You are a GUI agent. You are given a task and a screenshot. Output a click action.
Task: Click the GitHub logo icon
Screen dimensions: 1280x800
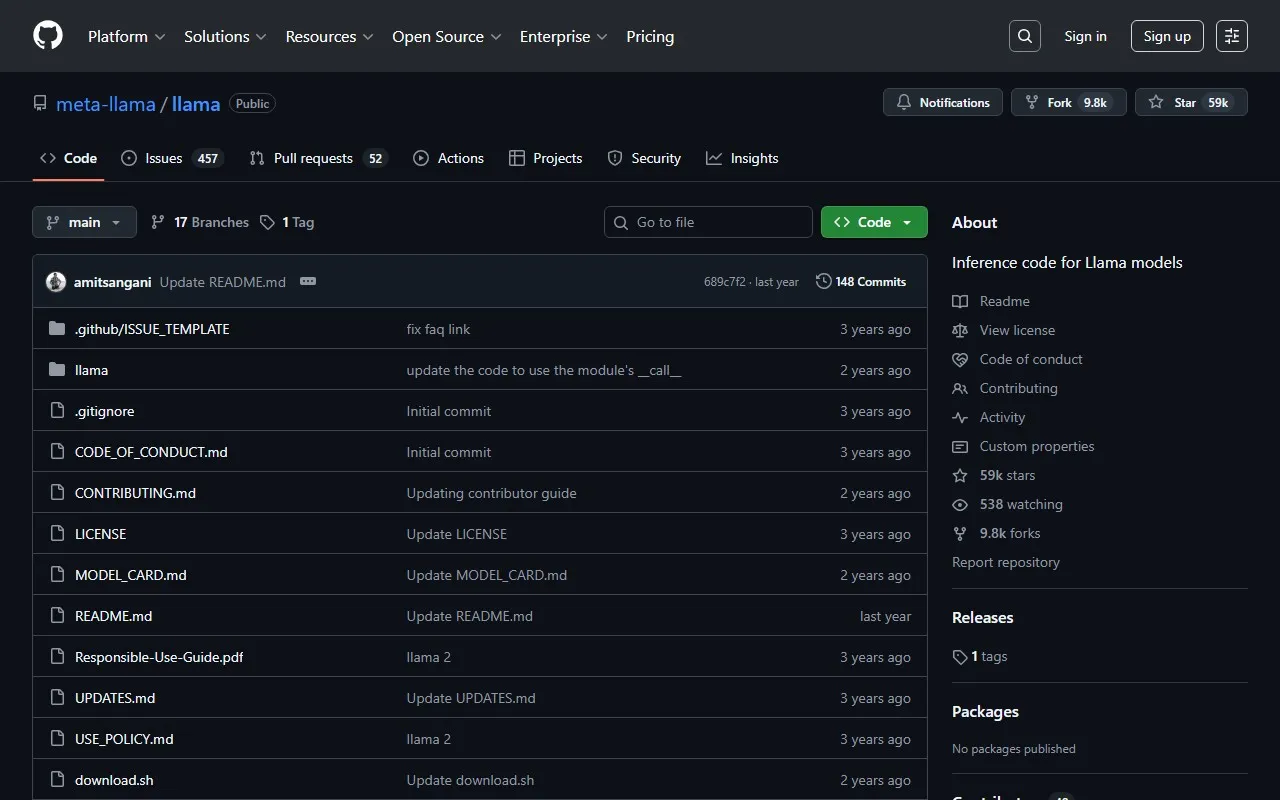tap(48, 36)
